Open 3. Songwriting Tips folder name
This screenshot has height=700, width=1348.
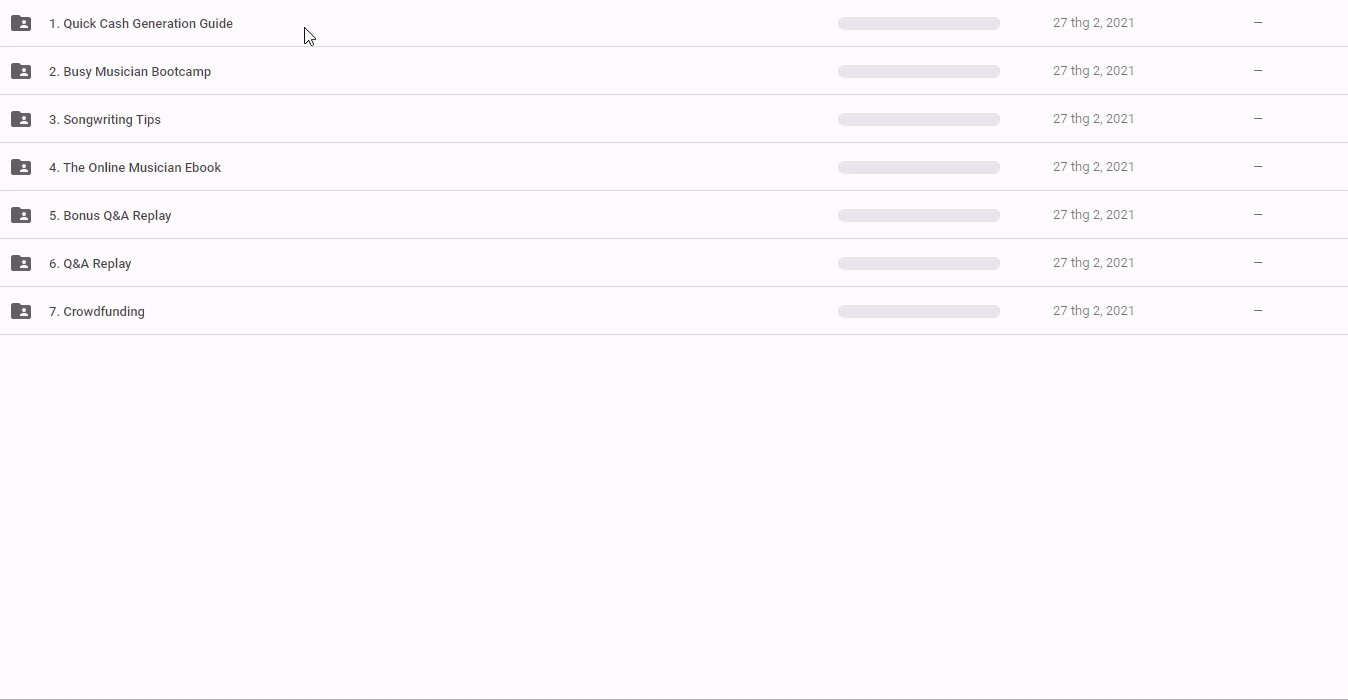pyautogui.click(x=105, y=120)
